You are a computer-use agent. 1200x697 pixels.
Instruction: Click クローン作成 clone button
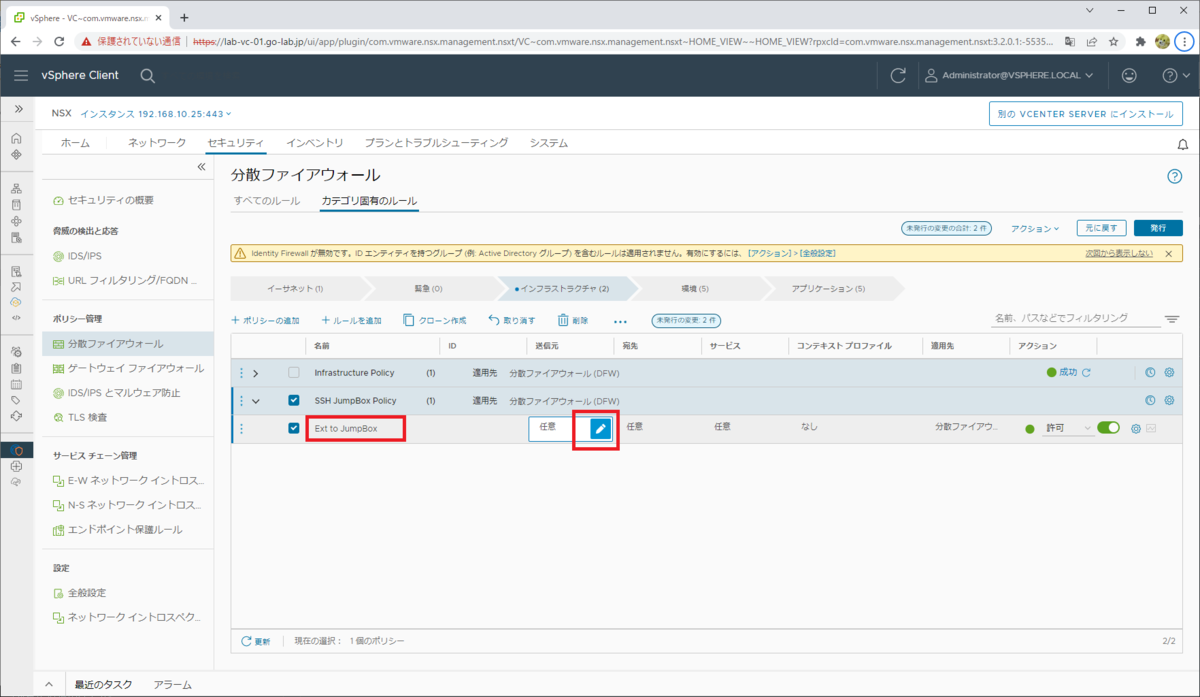tap(435, 321)
